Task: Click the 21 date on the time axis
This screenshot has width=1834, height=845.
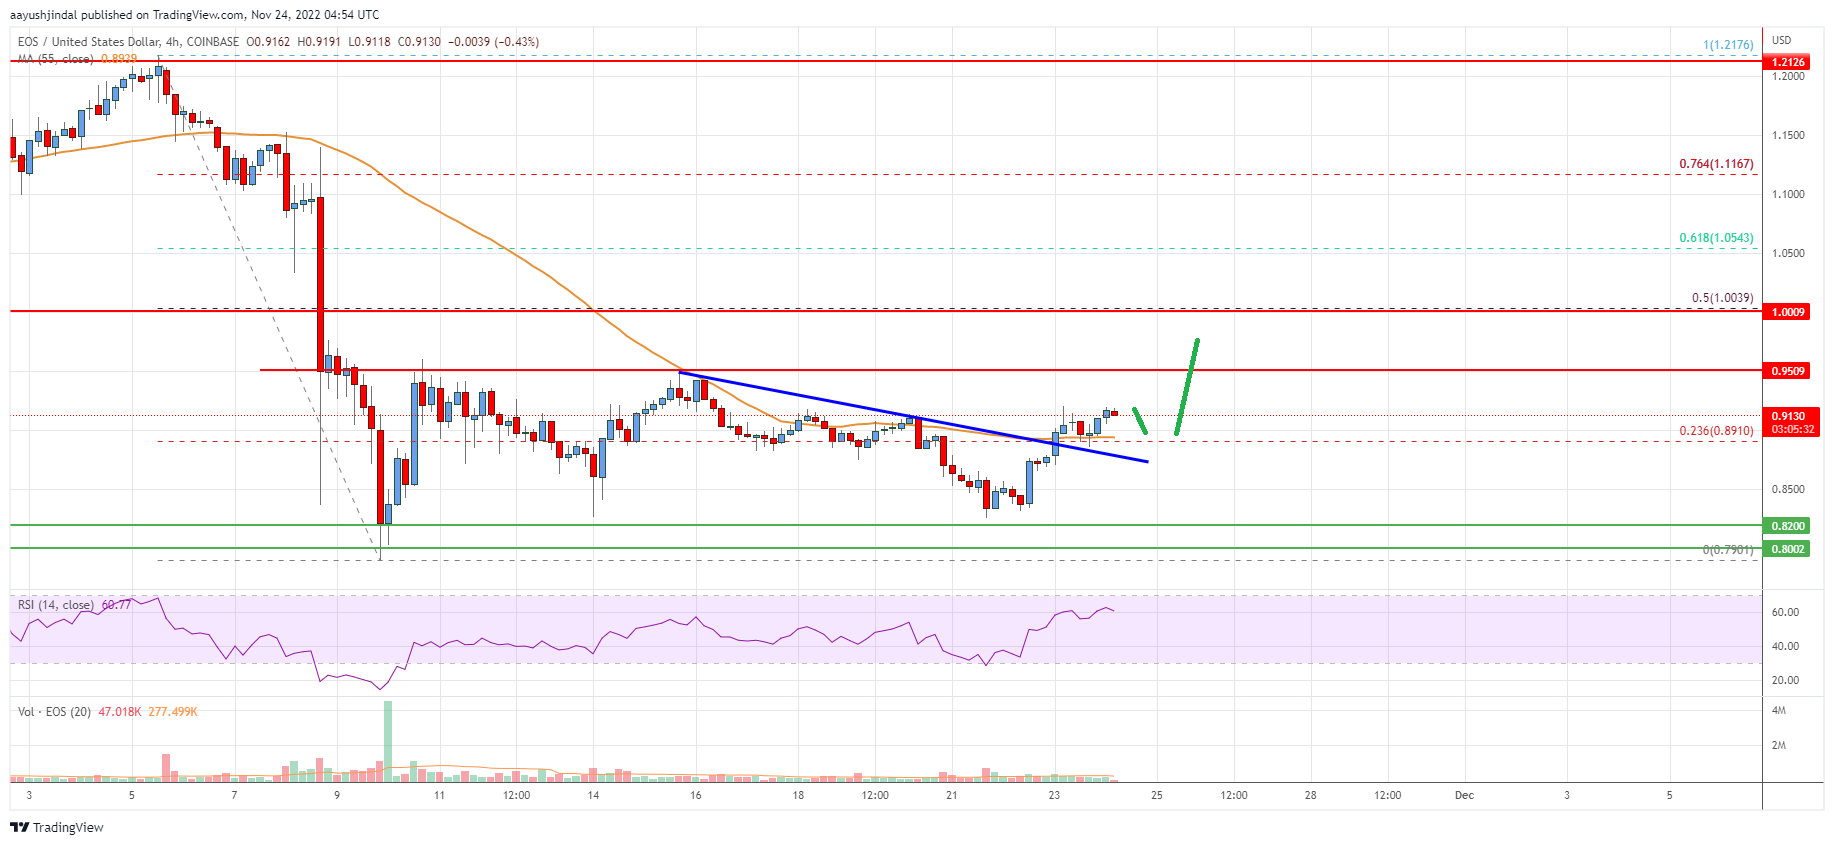Action: click(x=952, y=796)
